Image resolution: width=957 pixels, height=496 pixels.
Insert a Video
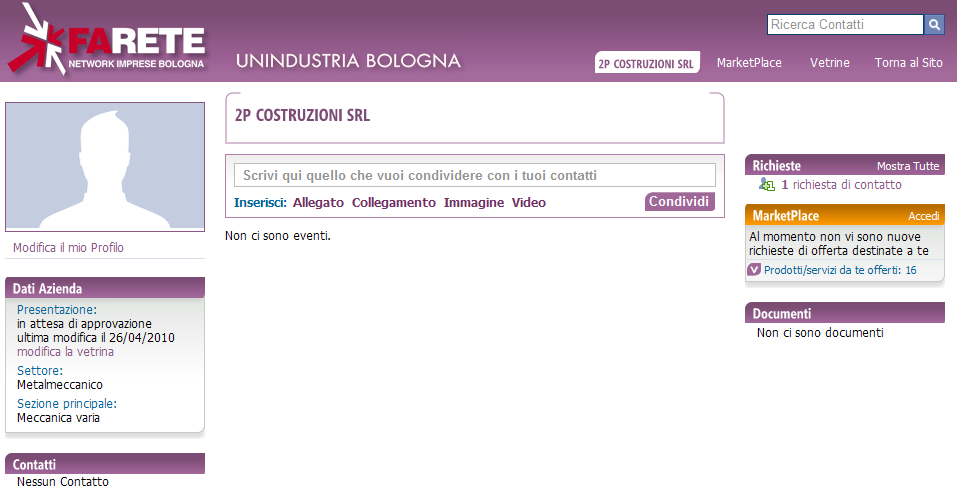pos(529,203)
